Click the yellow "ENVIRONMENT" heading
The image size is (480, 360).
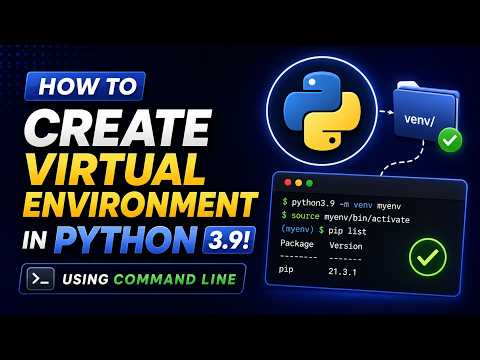pyautogui.click(x=140, y=204)
